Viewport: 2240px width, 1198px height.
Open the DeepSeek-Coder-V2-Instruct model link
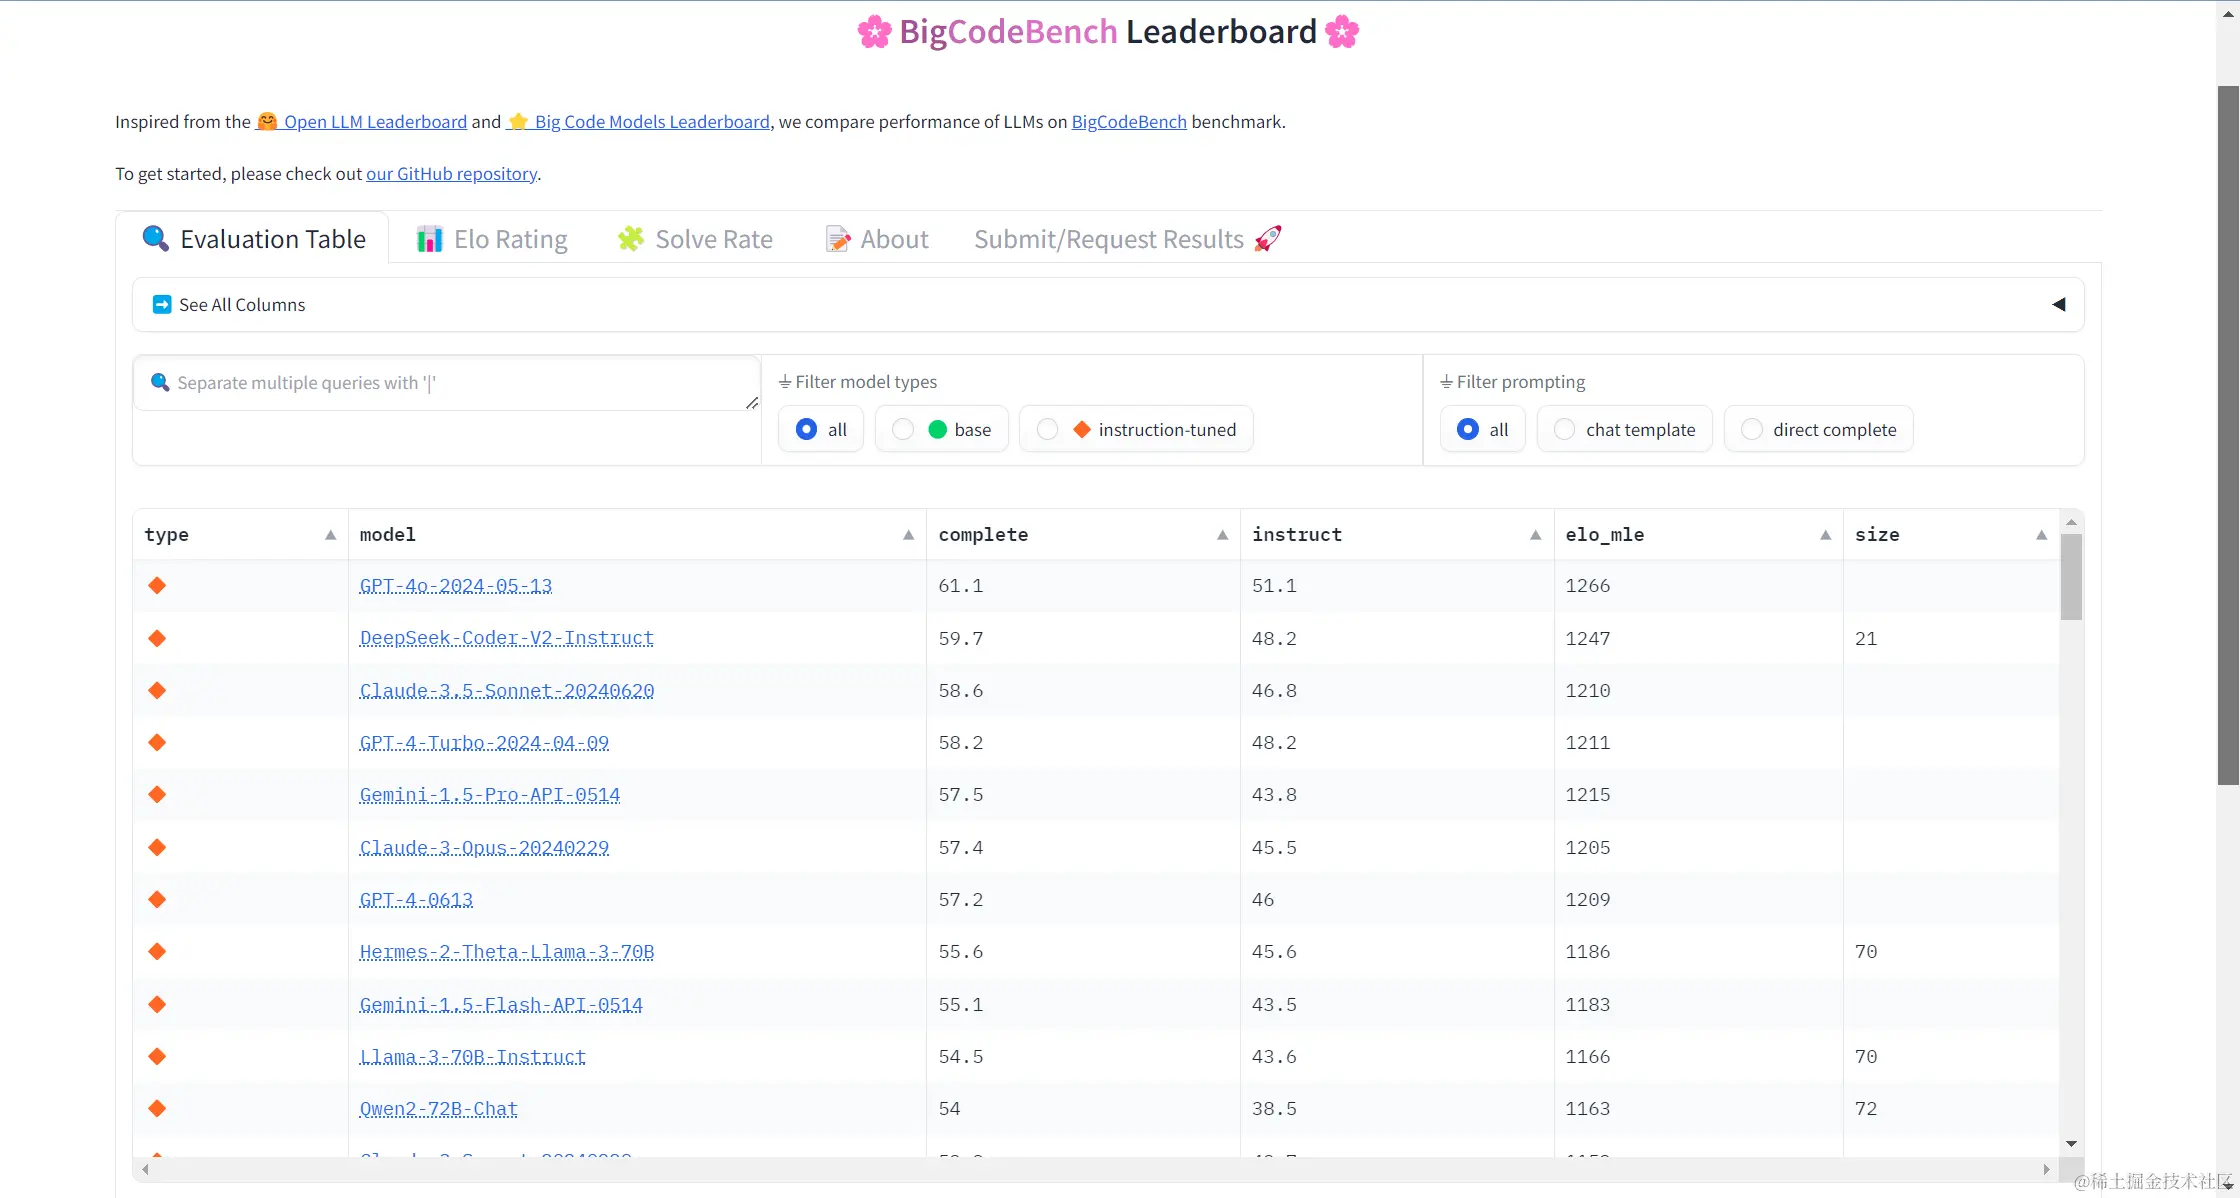tap(506, 638)
